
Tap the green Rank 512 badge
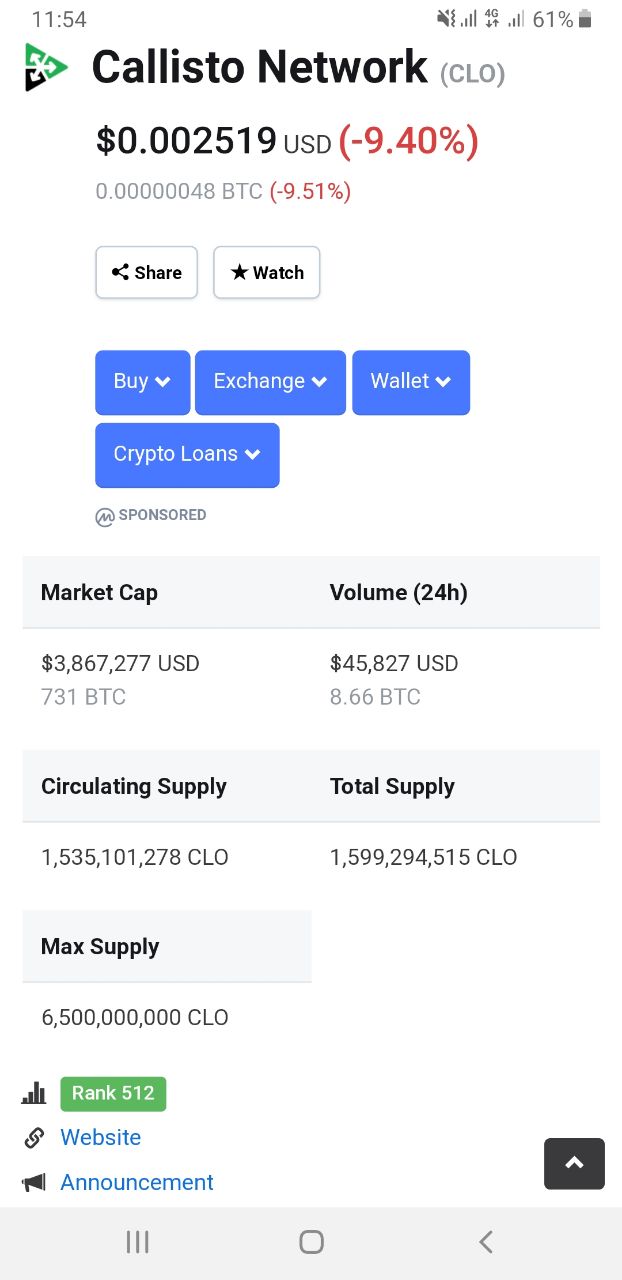pyautogui.click(x=113, y=1093)
